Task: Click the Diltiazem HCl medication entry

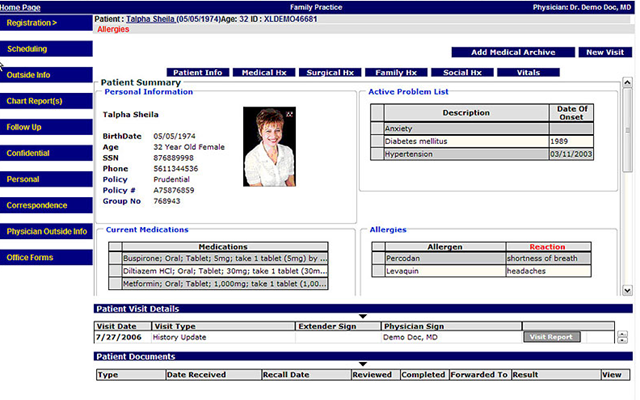Action: [225, 271]
